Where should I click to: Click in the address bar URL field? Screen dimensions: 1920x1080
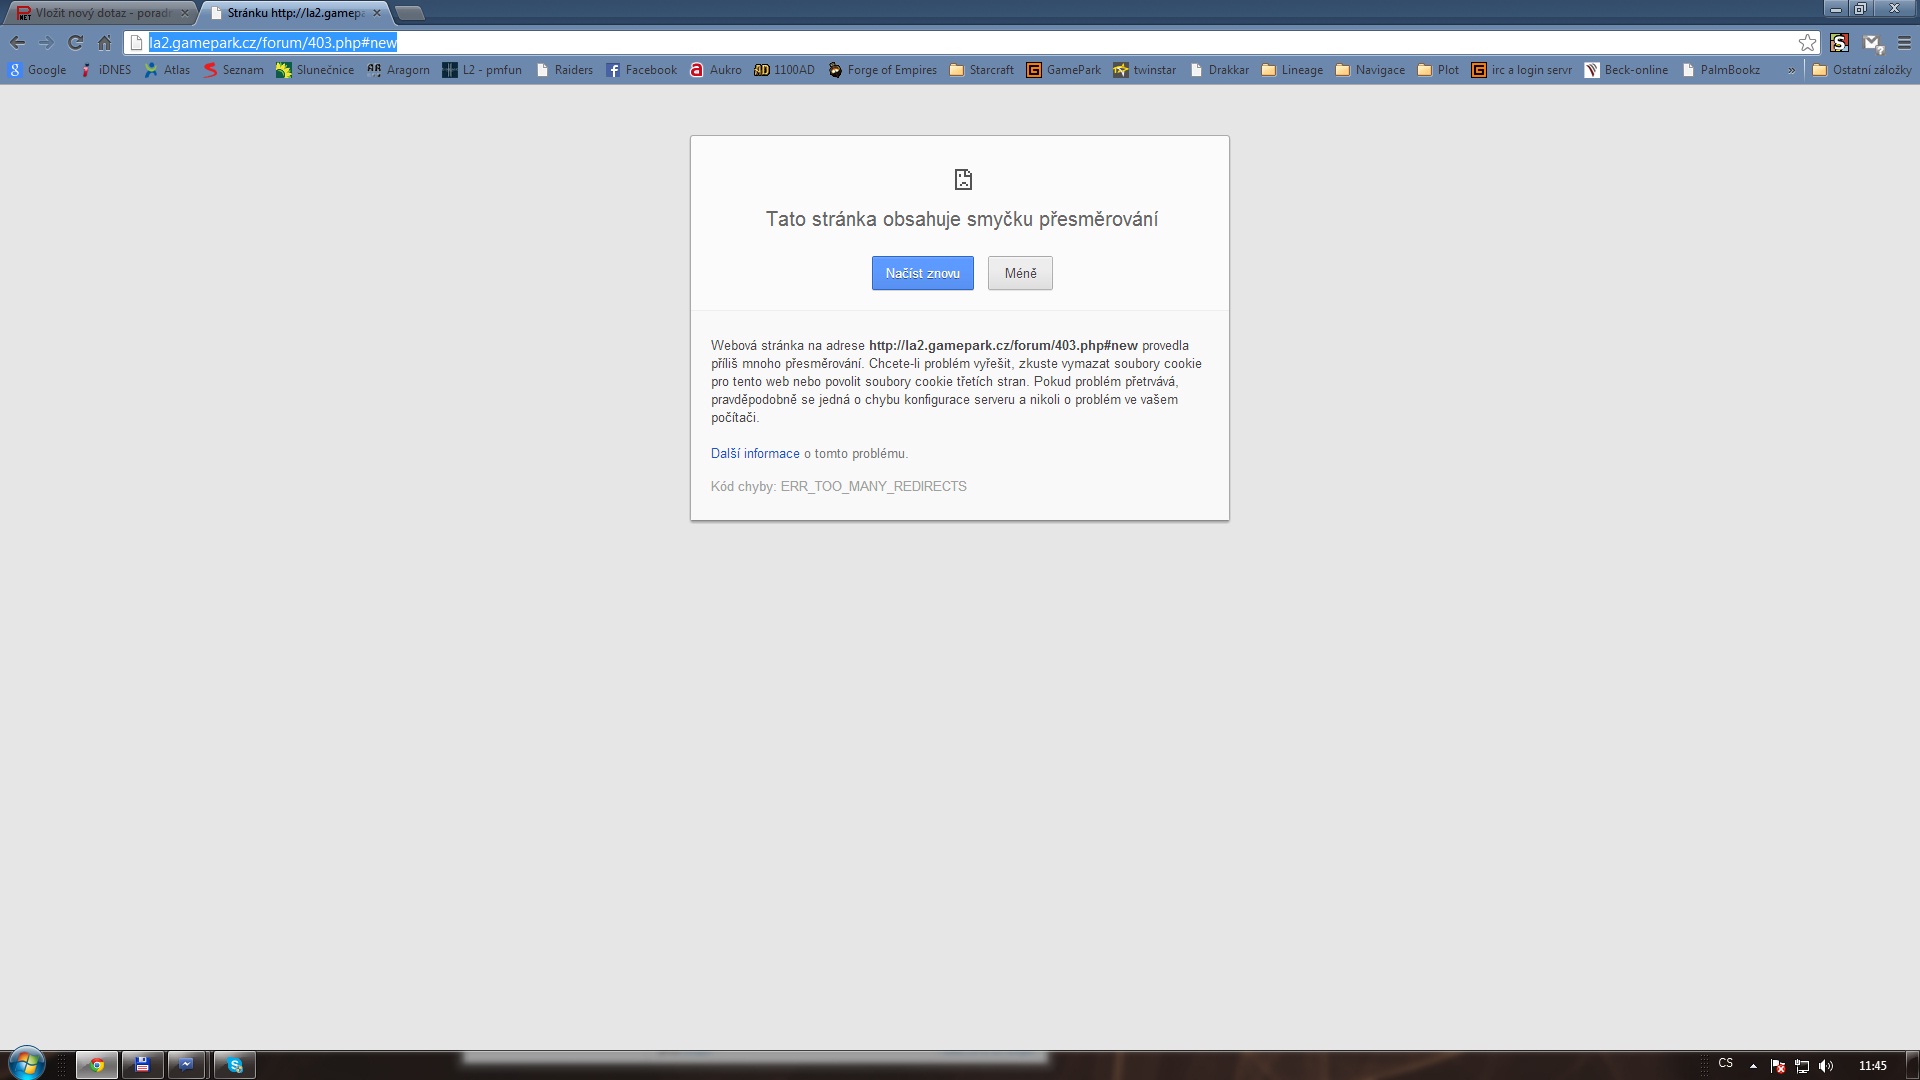click(x=900, y=43)
